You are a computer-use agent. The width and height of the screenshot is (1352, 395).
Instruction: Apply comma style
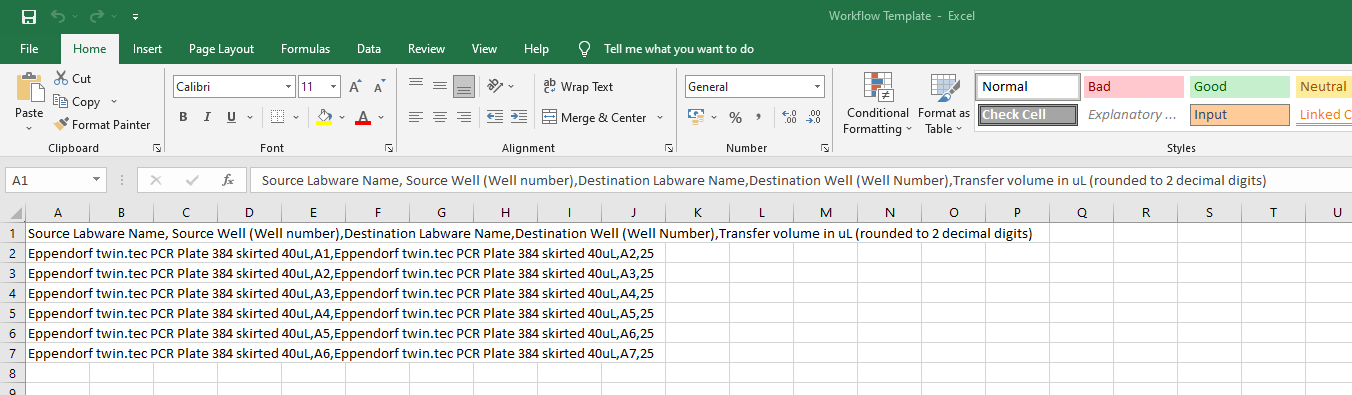coord(759,117)
